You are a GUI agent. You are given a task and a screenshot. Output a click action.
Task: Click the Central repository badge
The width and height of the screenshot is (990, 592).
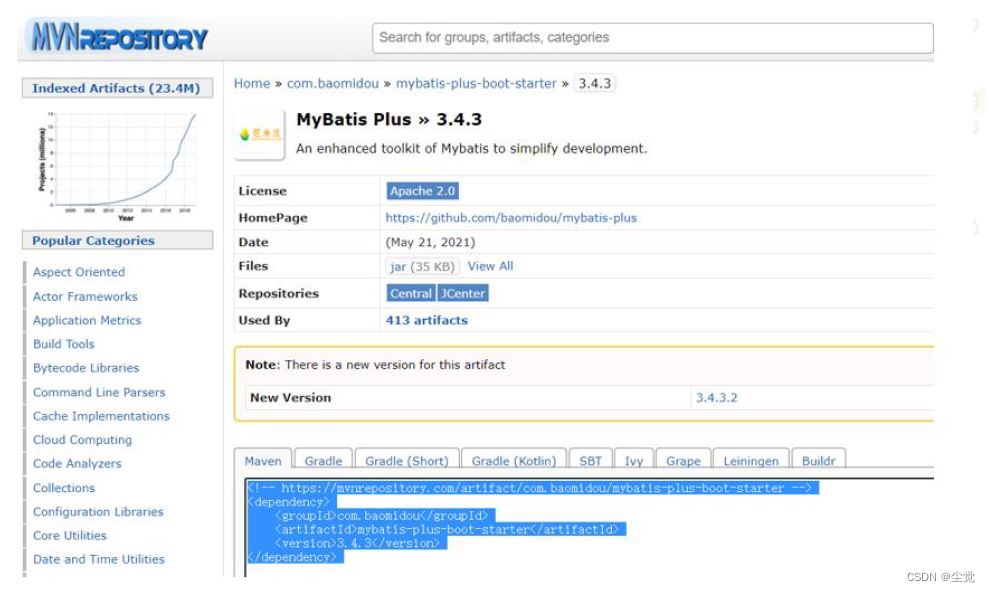pos(410,293)
